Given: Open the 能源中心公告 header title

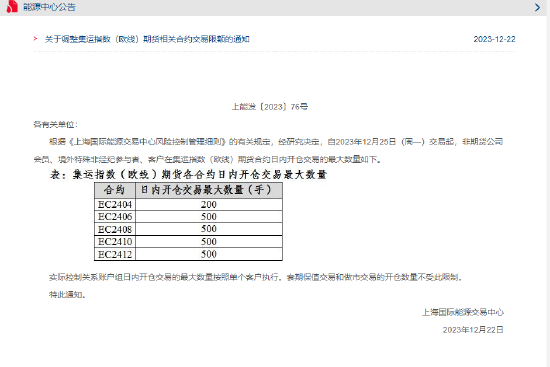Looking at the screenshot, I should 49,7.
